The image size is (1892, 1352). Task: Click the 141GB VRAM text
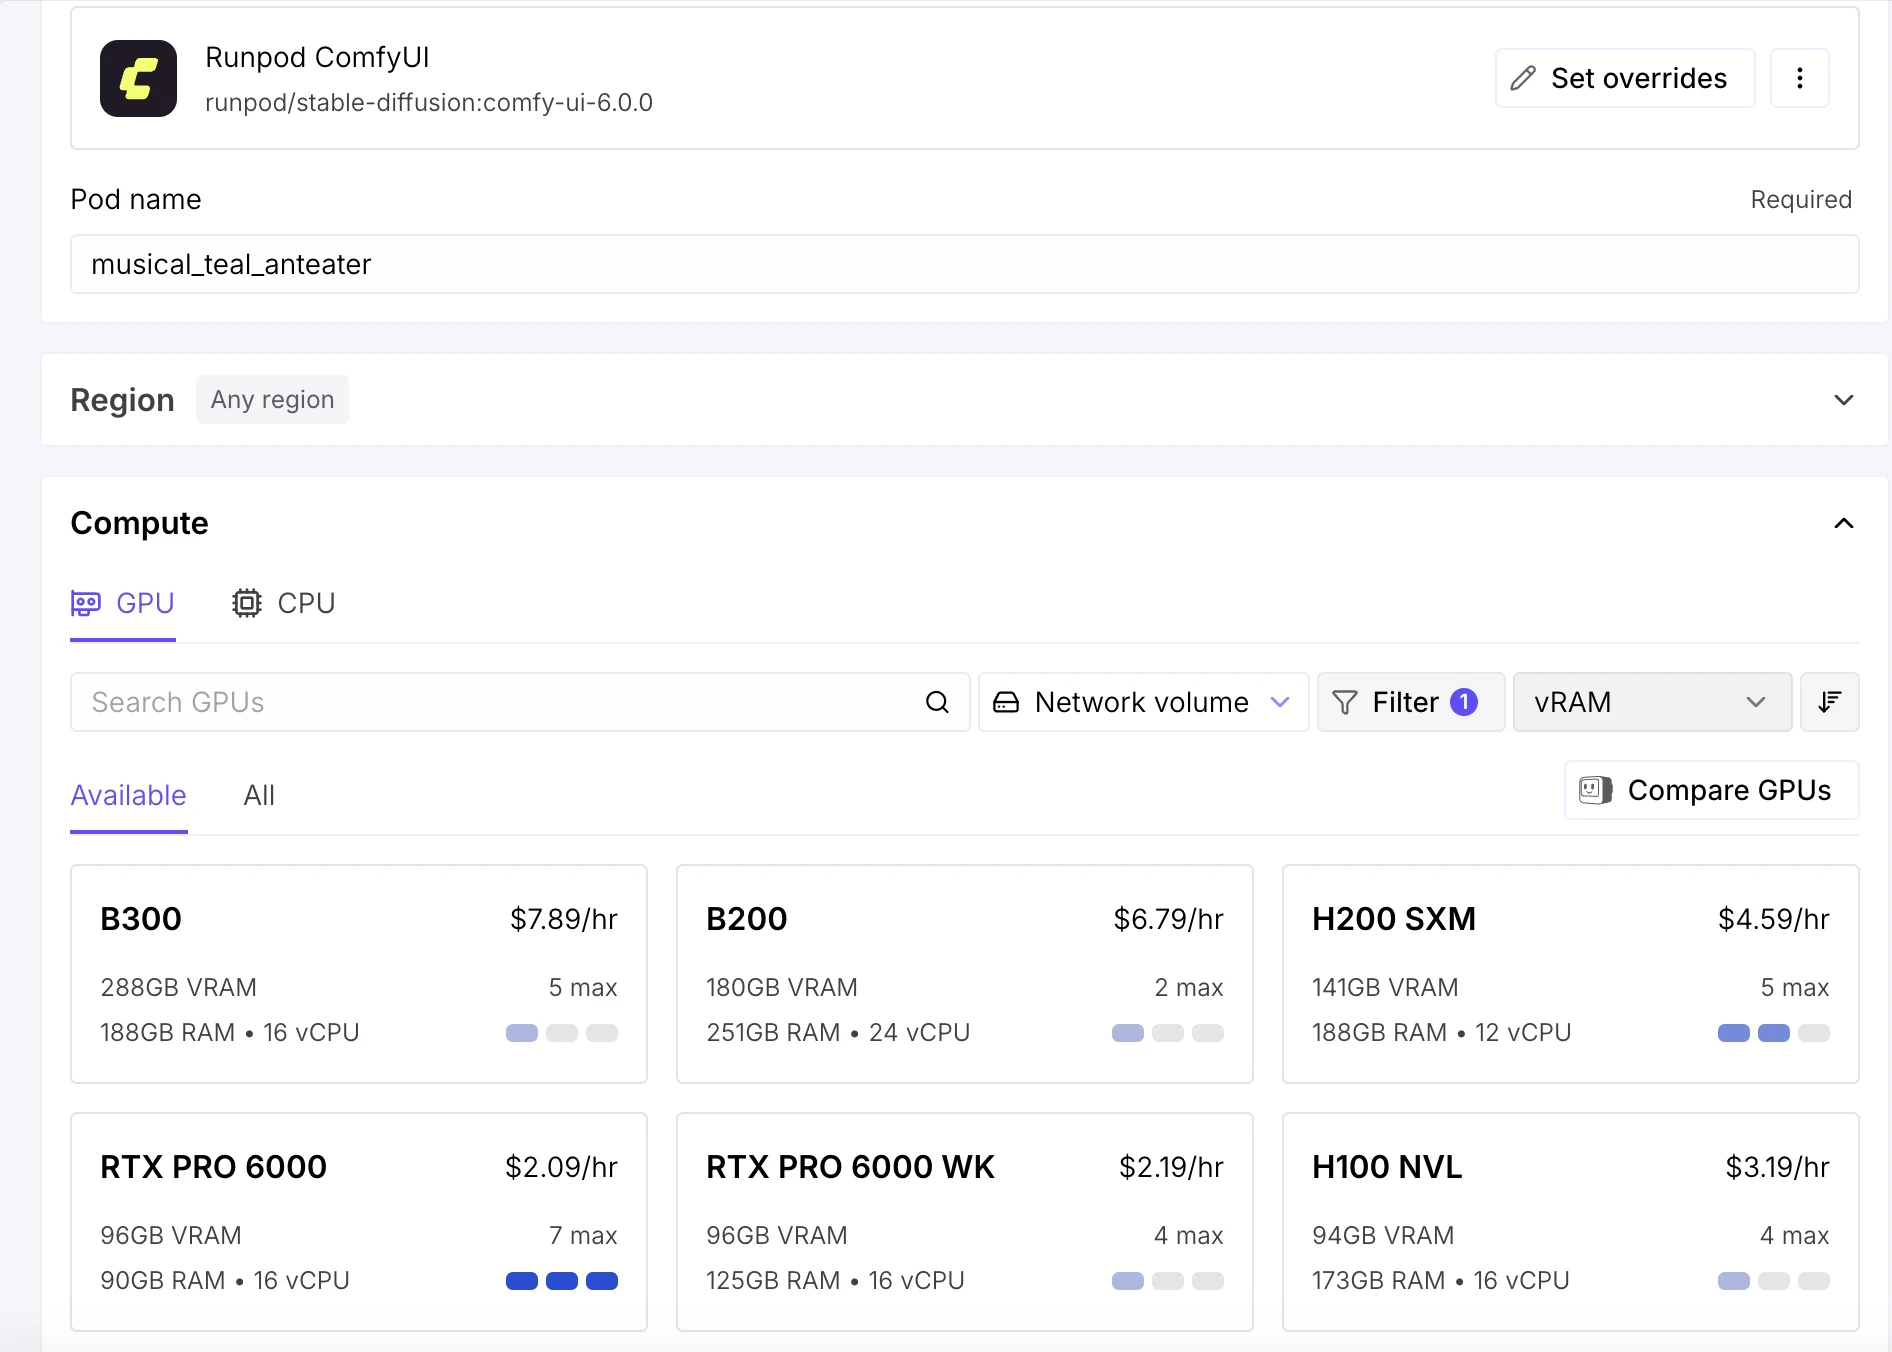[x=1385, y=987]
